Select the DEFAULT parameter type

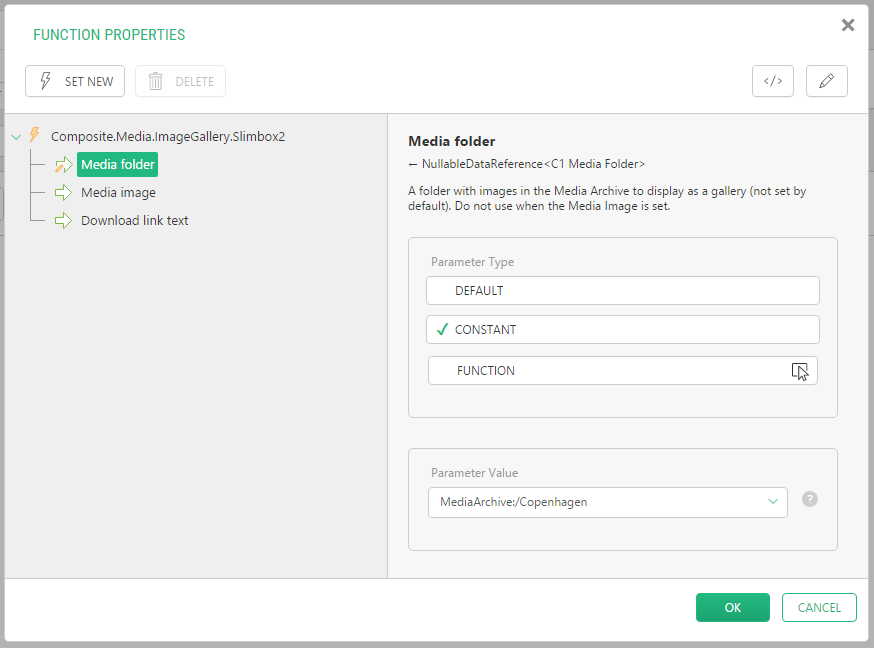622,291
